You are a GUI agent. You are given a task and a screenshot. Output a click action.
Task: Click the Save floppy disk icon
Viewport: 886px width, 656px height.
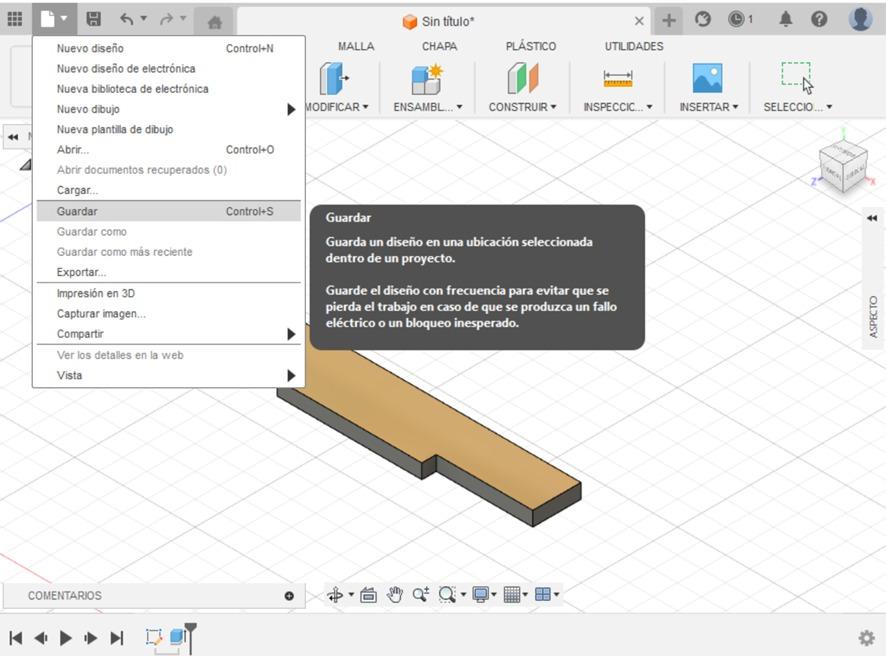click(93, 20)
